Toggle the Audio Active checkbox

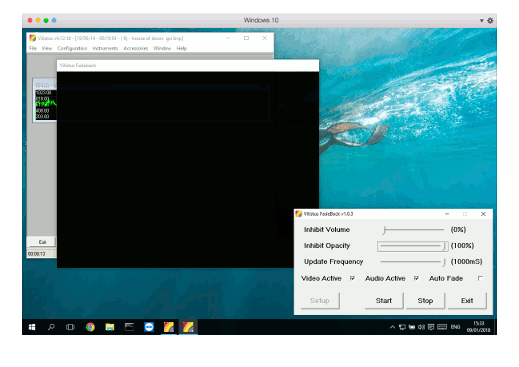click(x=416, y=278)
